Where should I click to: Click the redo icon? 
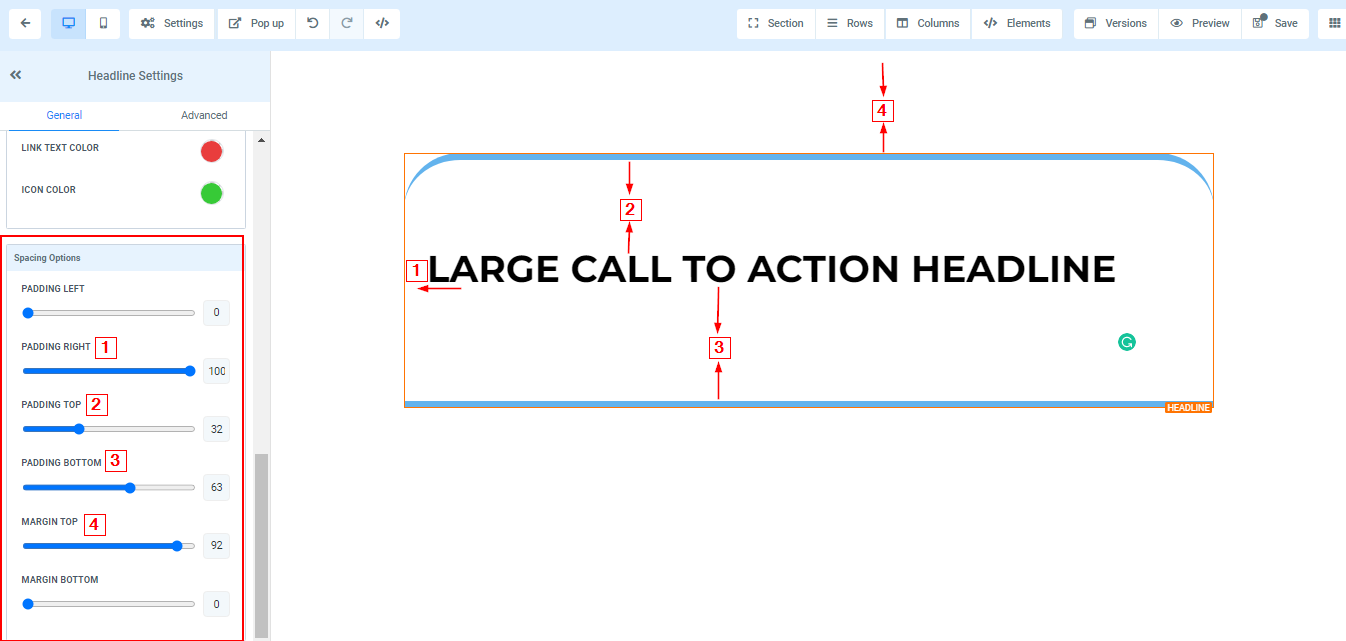[347, 23]
